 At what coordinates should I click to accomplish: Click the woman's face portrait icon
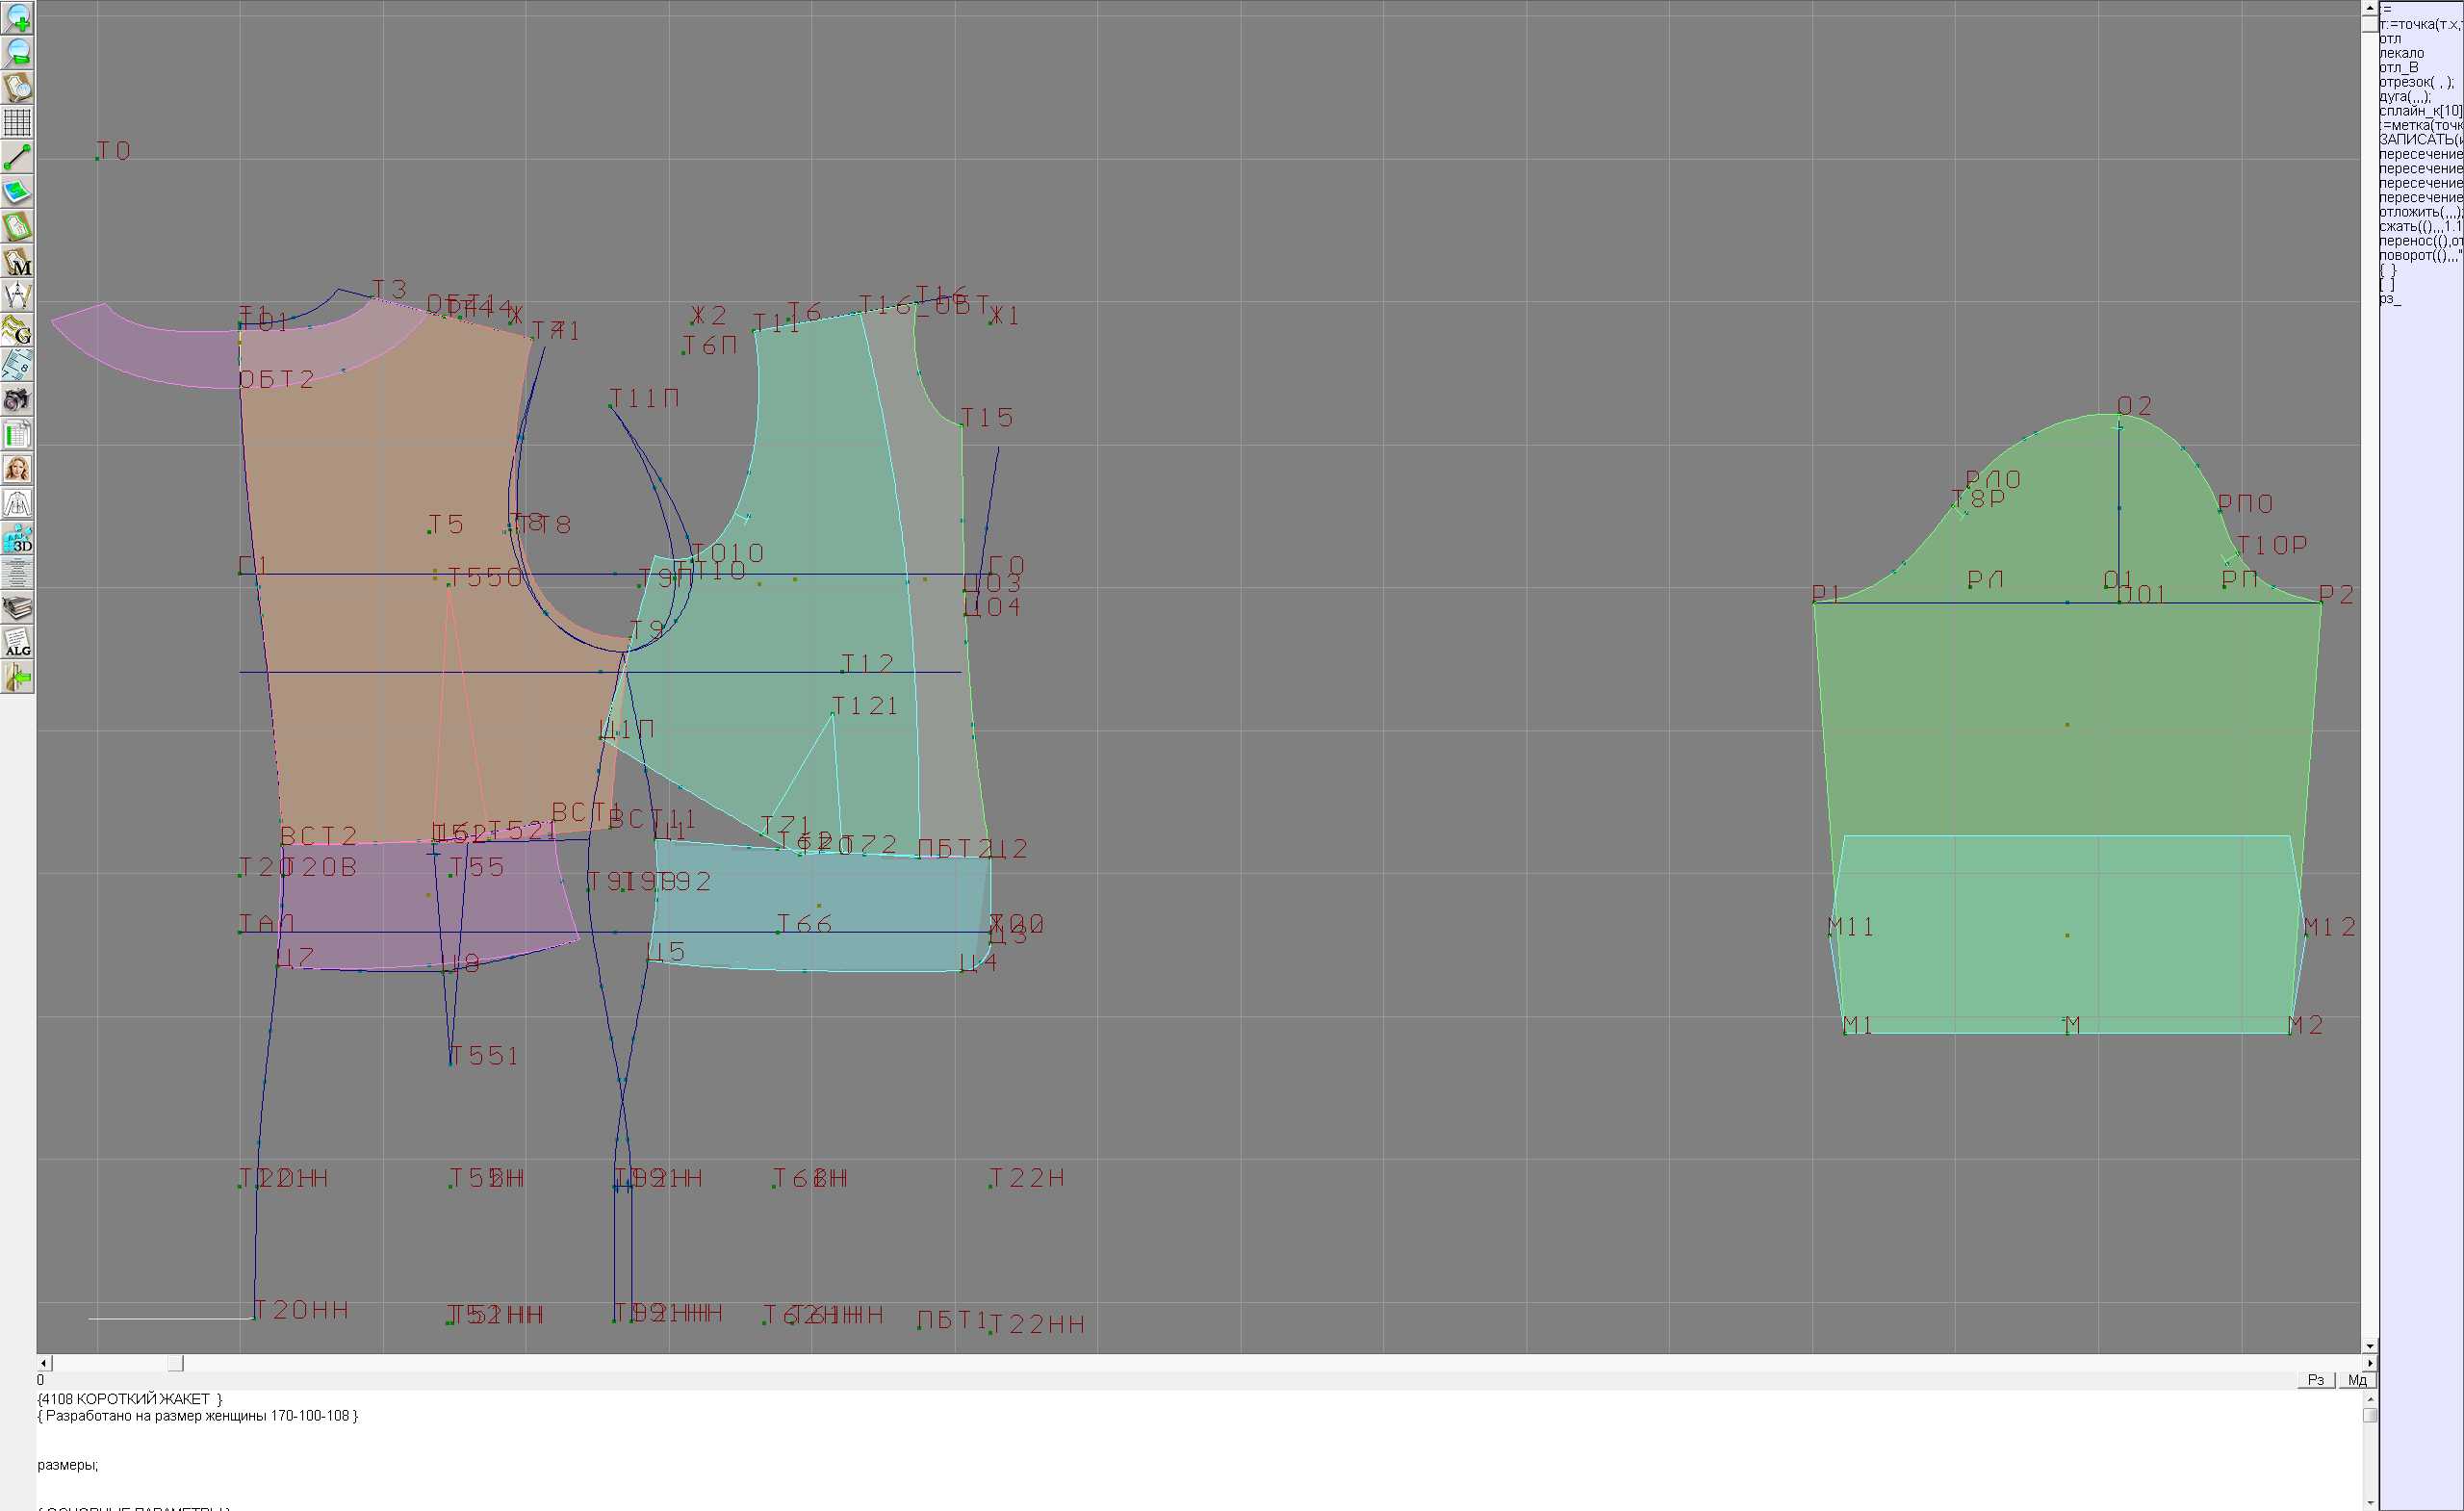click(x=17, y=469)
